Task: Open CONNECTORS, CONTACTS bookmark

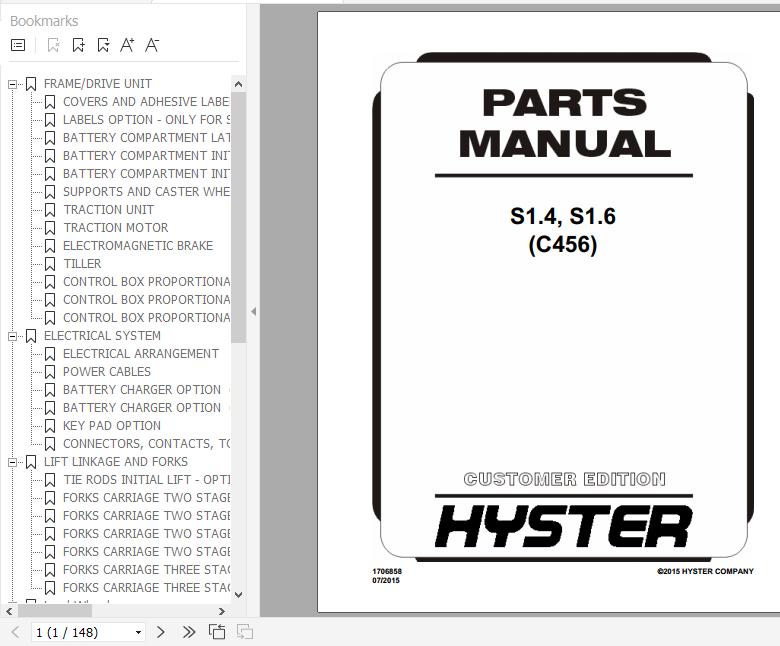Action: 146,444
